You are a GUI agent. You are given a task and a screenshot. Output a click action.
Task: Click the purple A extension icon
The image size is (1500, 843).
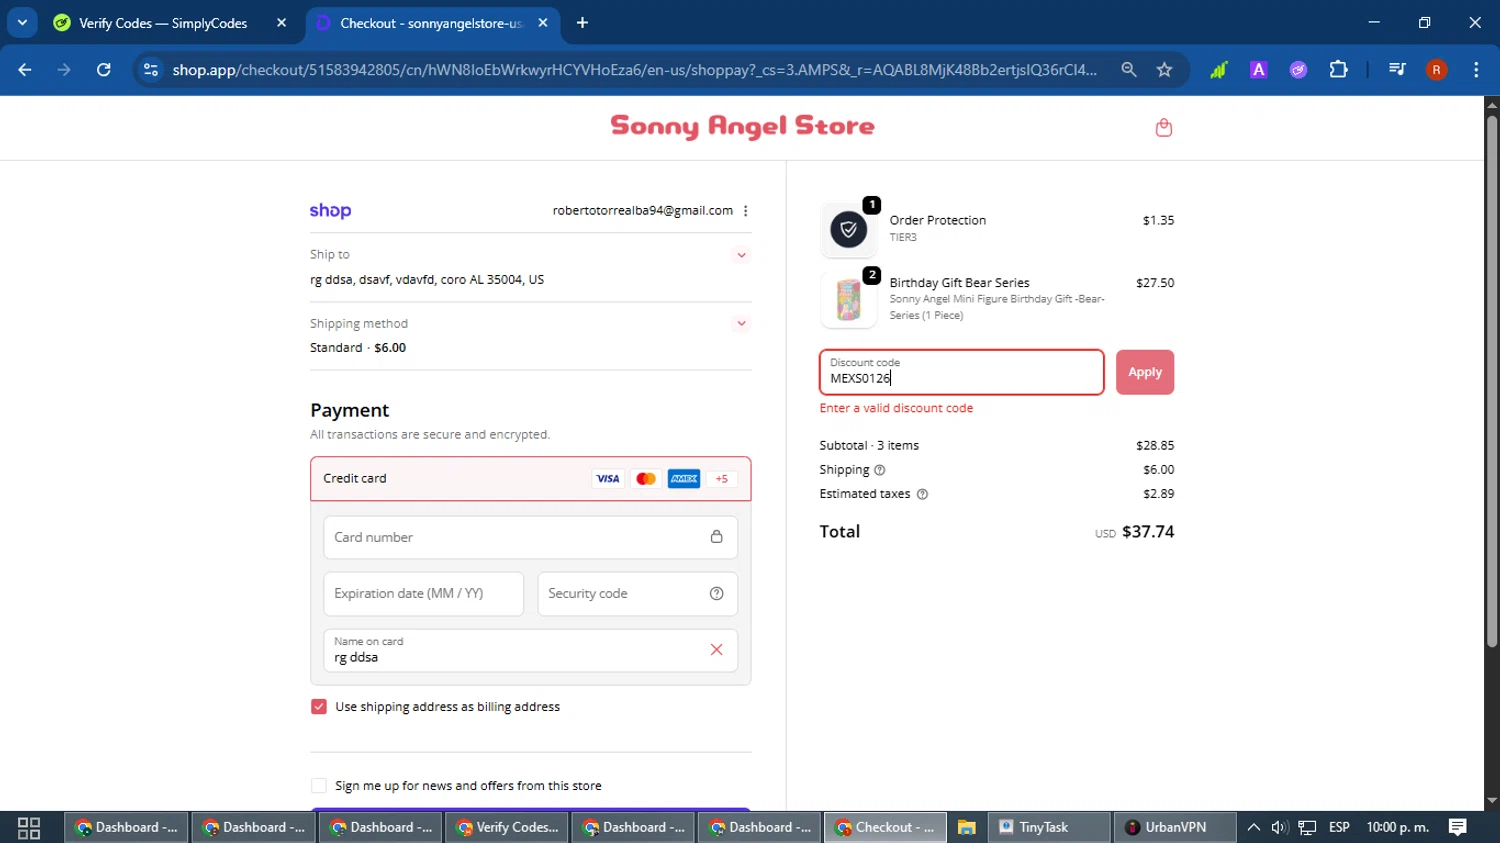pos(1258,69)
